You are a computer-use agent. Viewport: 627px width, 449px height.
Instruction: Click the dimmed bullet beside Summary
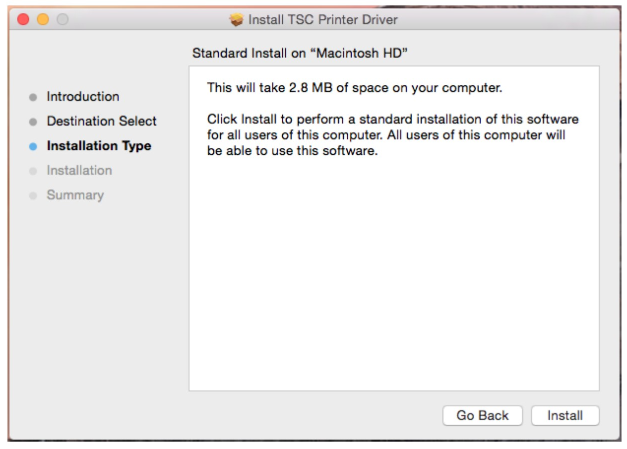tap(33, 195)
